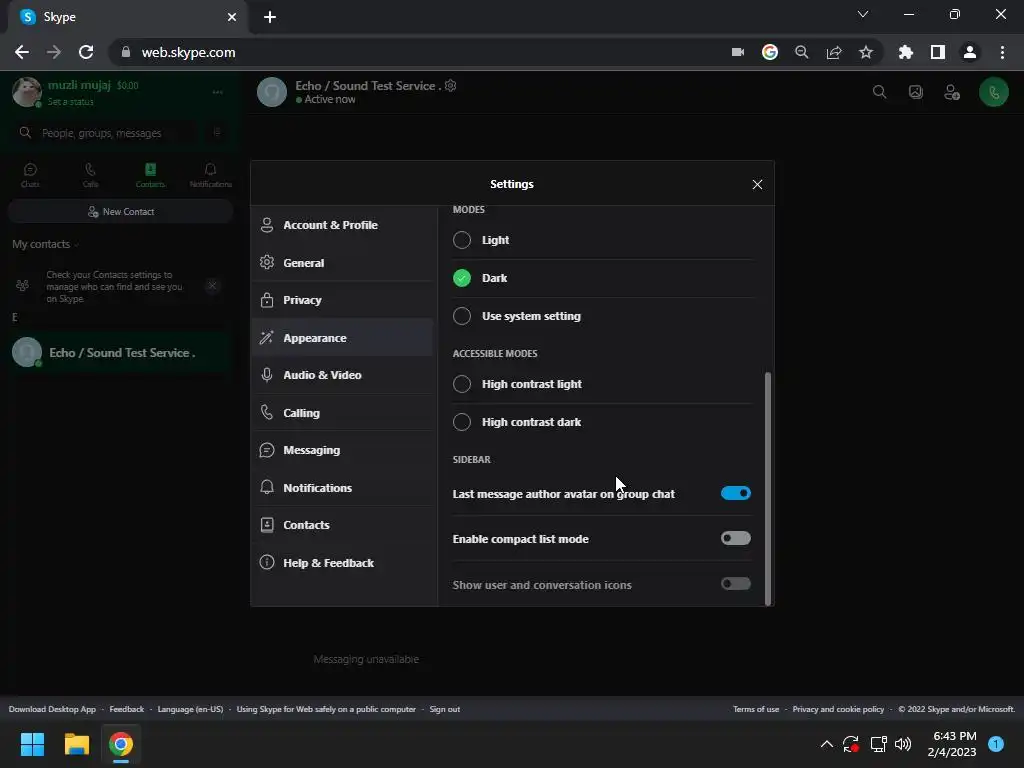Open Chrome three-dot menu
The image size is (1024, 768).
tap(1002, 52)
